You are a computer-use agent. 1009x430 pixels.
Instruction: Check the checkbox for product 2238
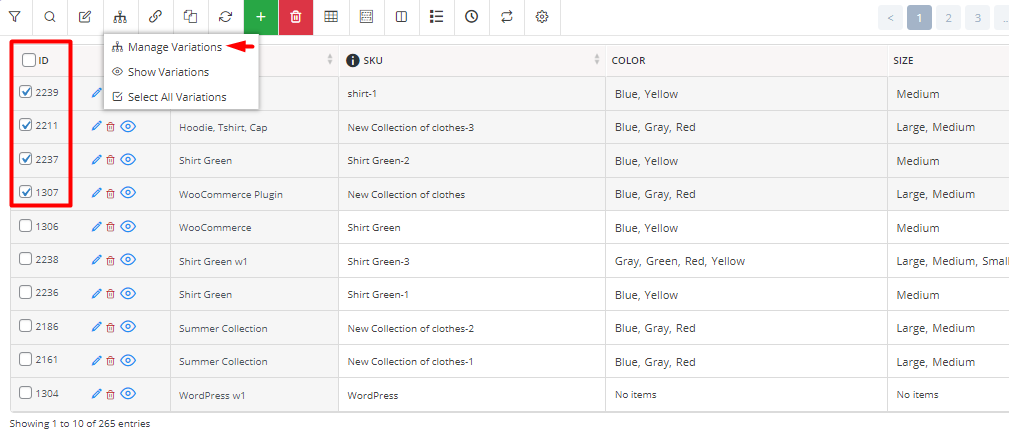coord(26,259)
